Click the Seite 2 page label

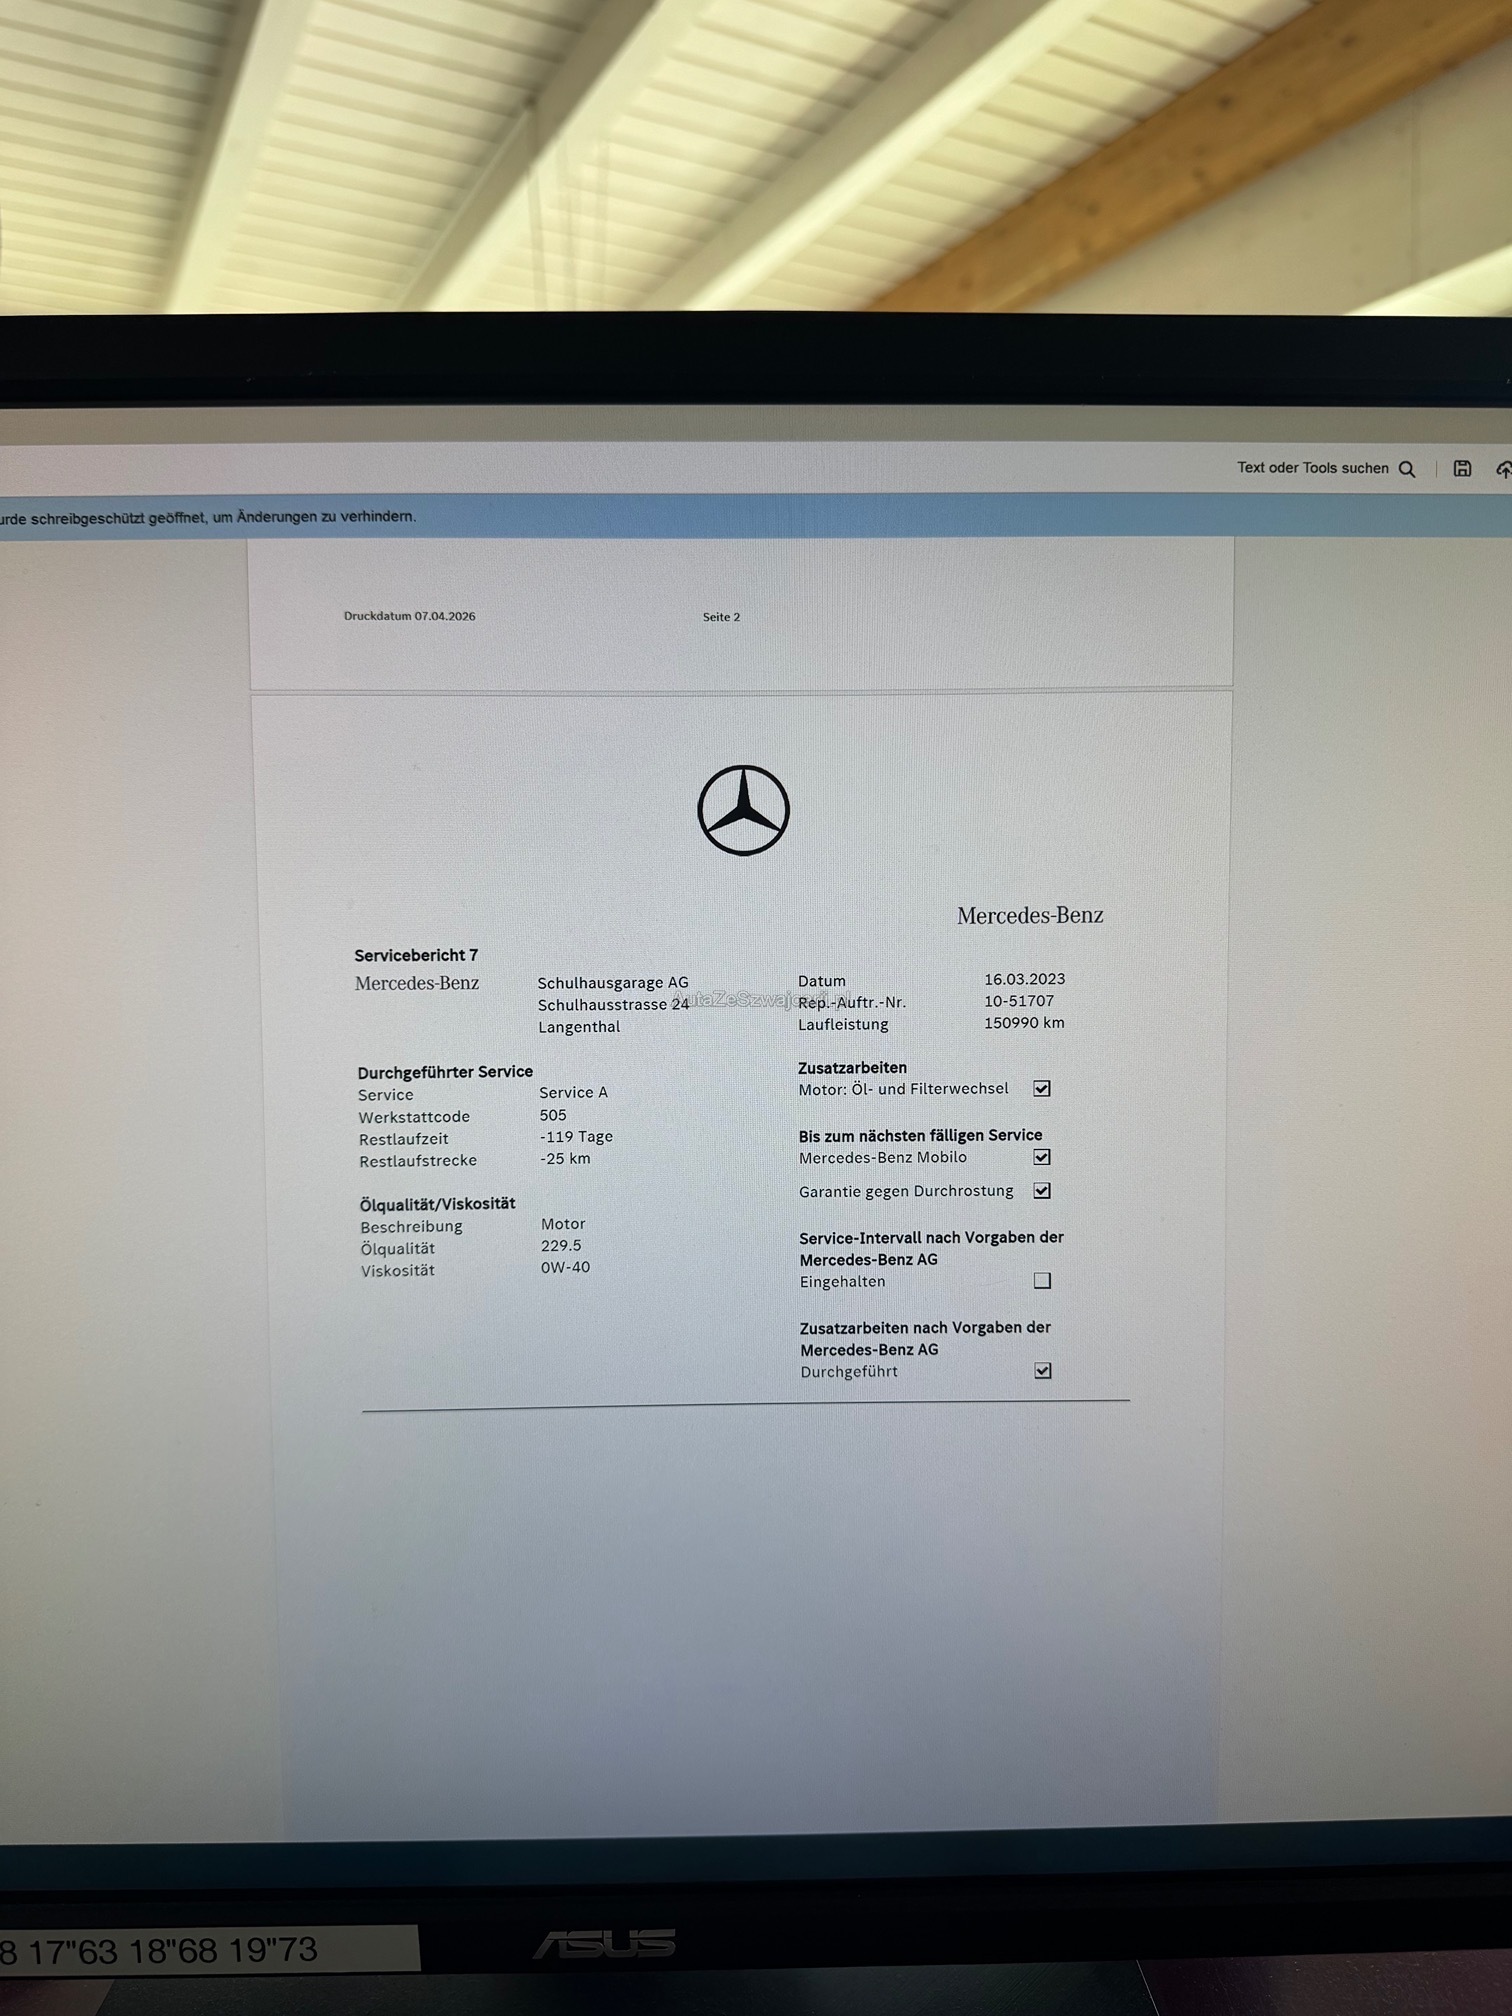[721, 617]
